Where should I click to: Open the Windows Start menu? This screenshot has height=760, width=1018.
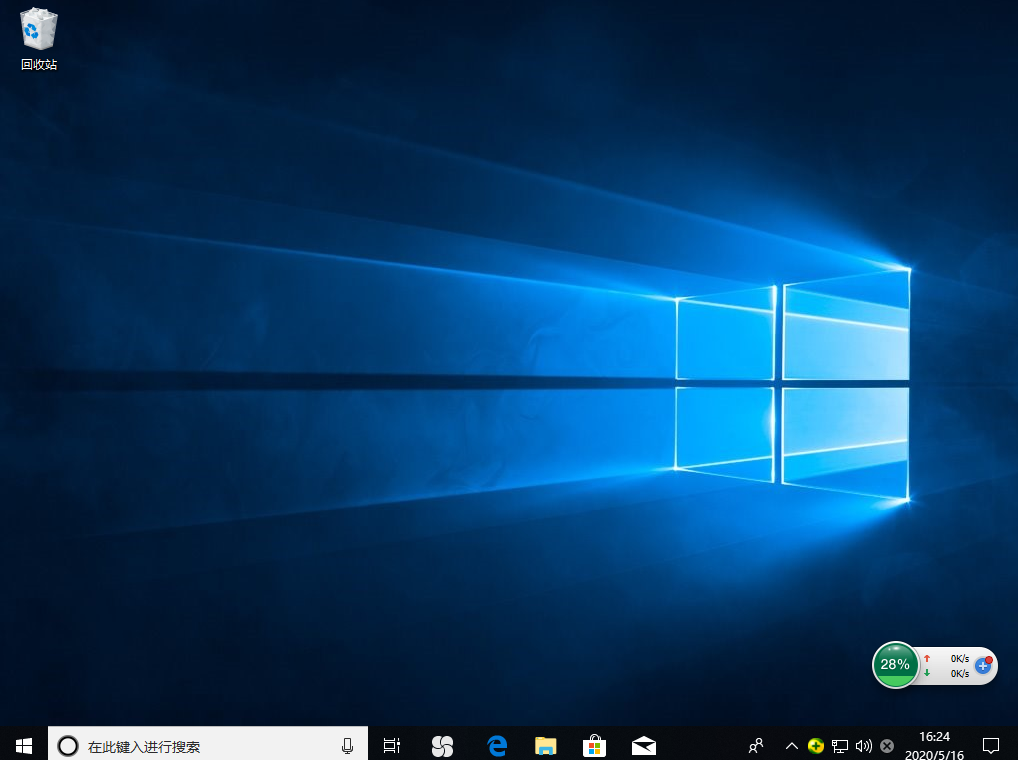[24, 745]
